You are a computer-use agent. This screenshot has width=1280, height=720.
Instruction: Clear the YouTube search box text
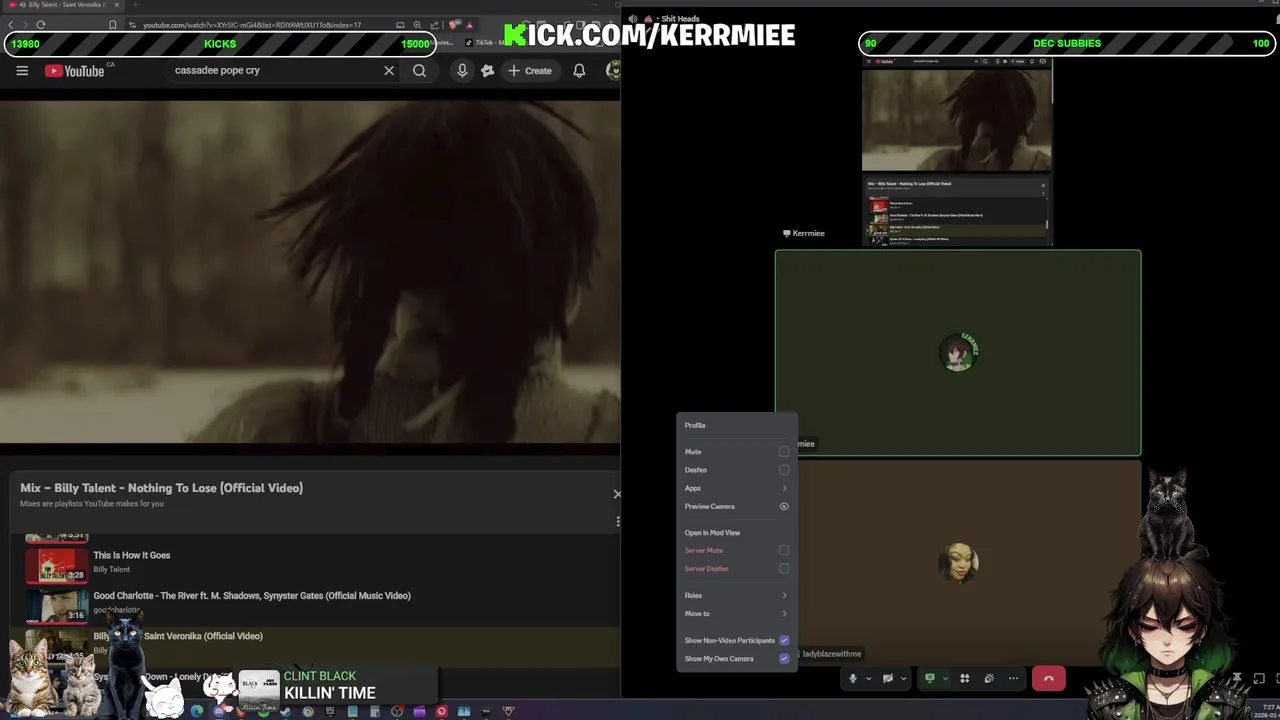(389, 71)
